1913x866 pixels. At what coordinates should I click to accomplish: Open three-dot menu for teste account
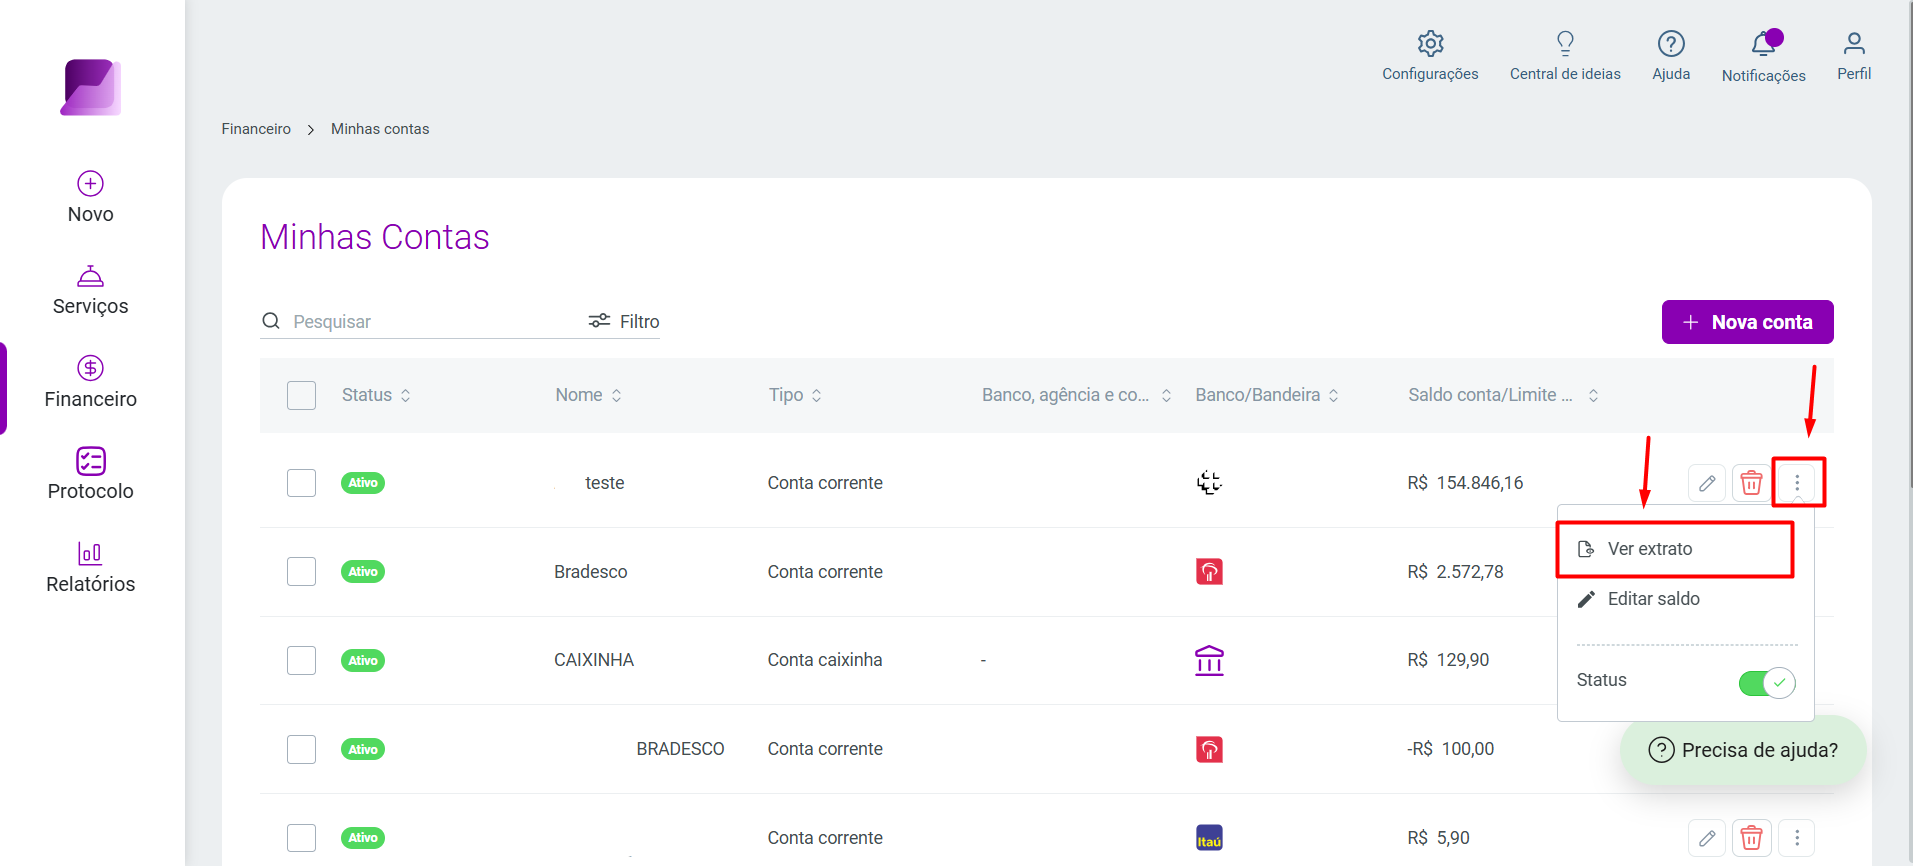(x=1797, y=483)
